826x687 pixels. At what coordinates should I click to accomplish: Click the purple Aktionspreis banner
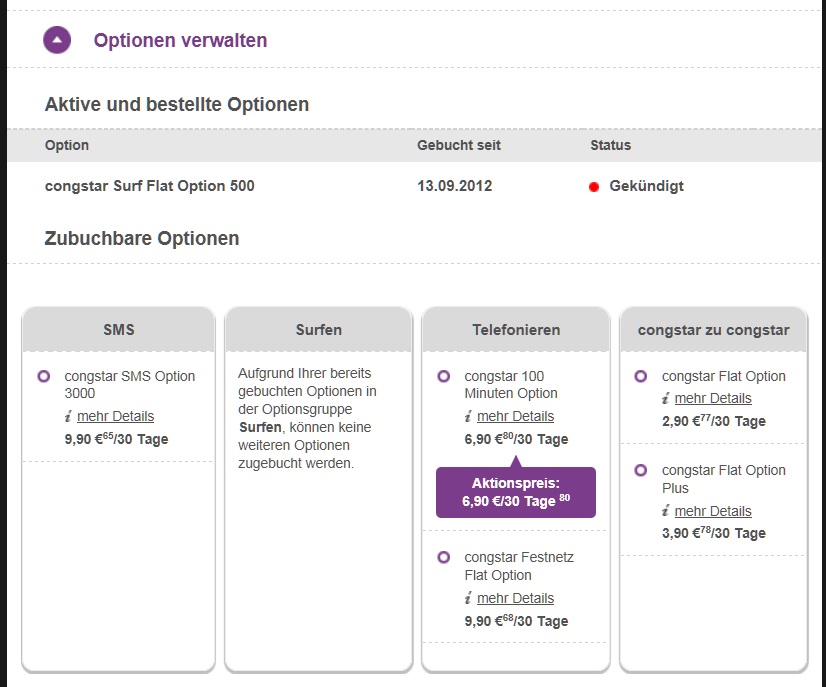pos(515,492)
